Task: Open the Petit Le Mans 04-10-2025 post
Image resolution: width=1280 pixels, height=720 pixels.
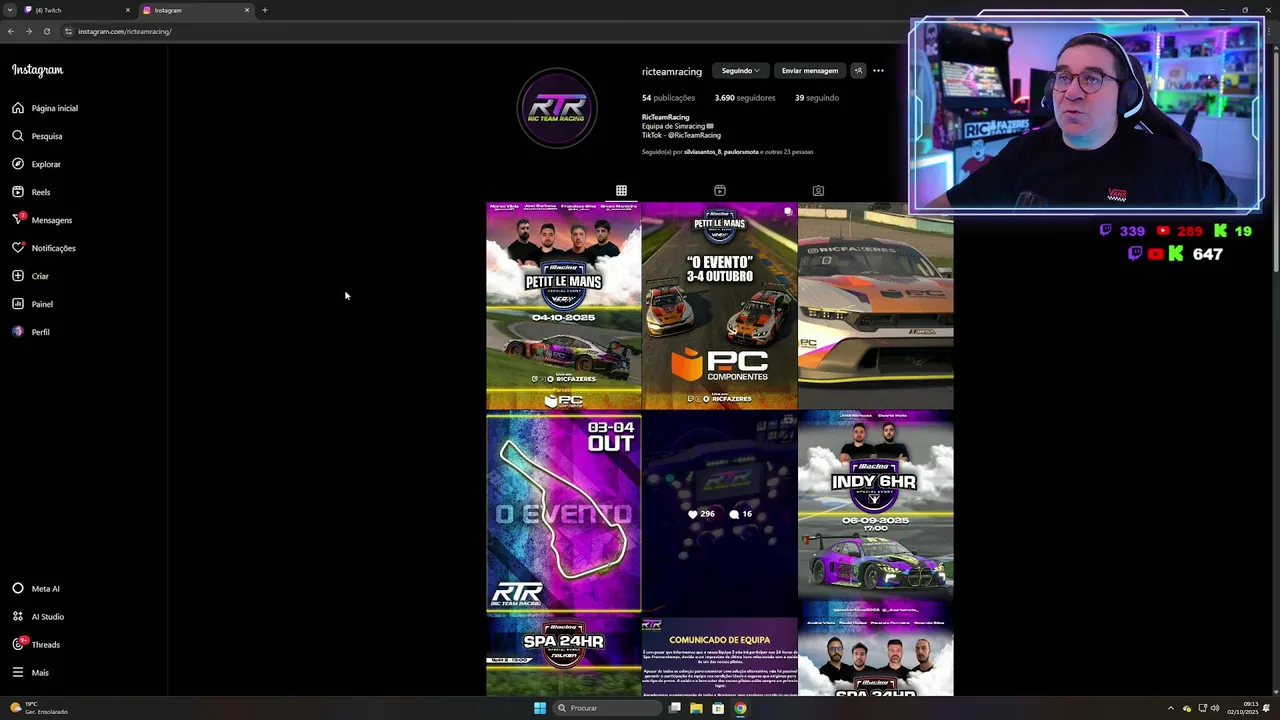Action: coord(563,306)
